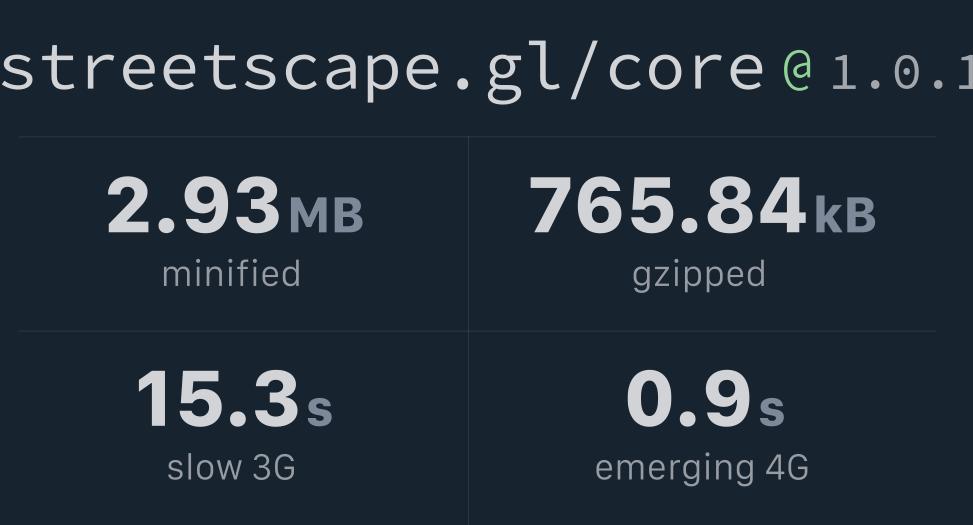The width and height of the screenshot is (973, 525).
Task: Click the MB unit label
Action: pos(326,216)
